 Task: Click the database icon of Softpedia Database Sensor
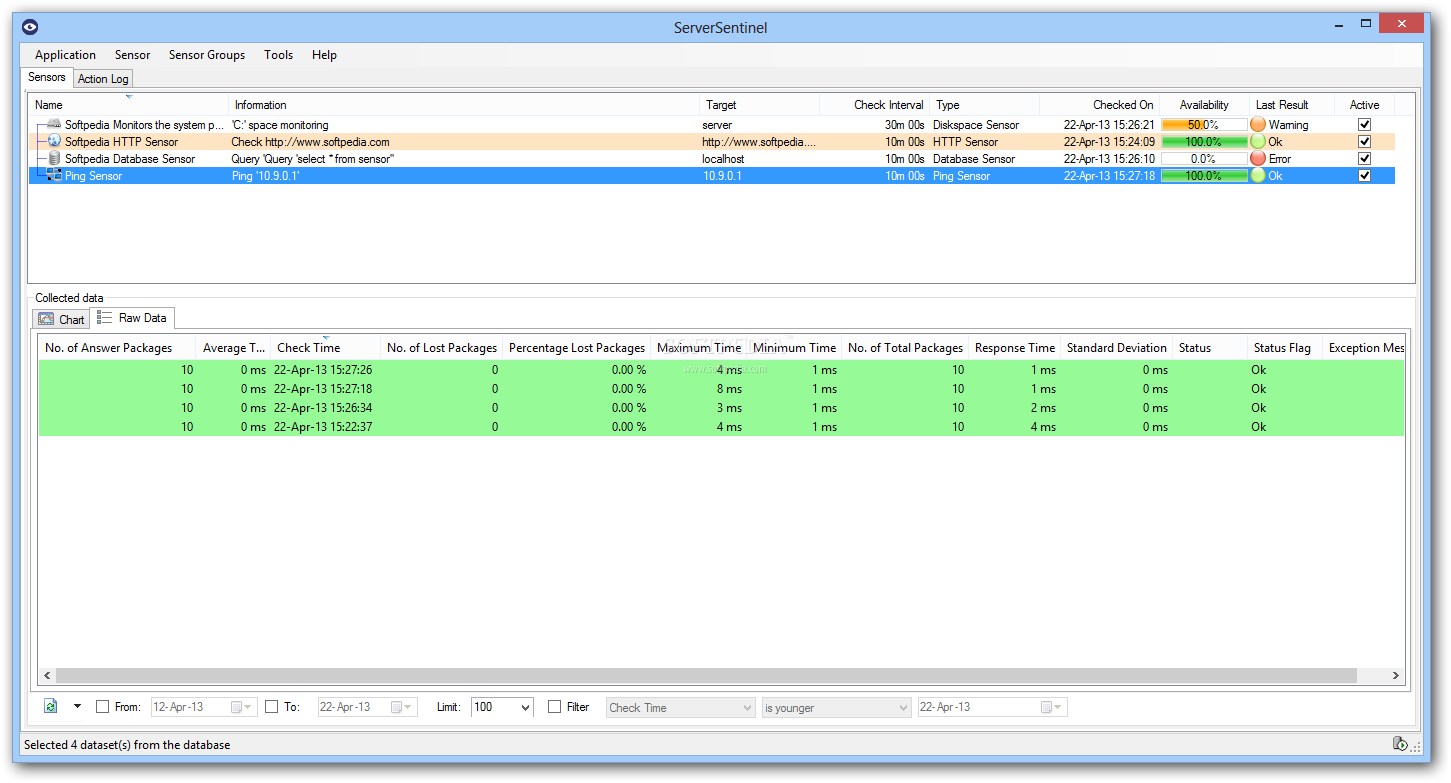(54, 159)
